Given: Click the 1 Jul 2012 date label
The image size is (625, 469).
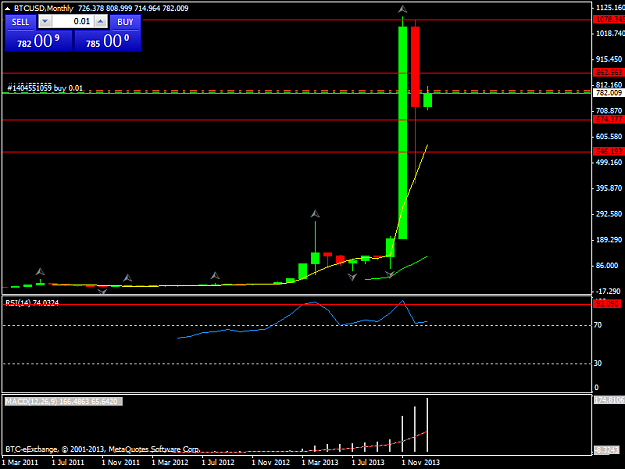Looking at the screenshot, I should tap(218, 462).
